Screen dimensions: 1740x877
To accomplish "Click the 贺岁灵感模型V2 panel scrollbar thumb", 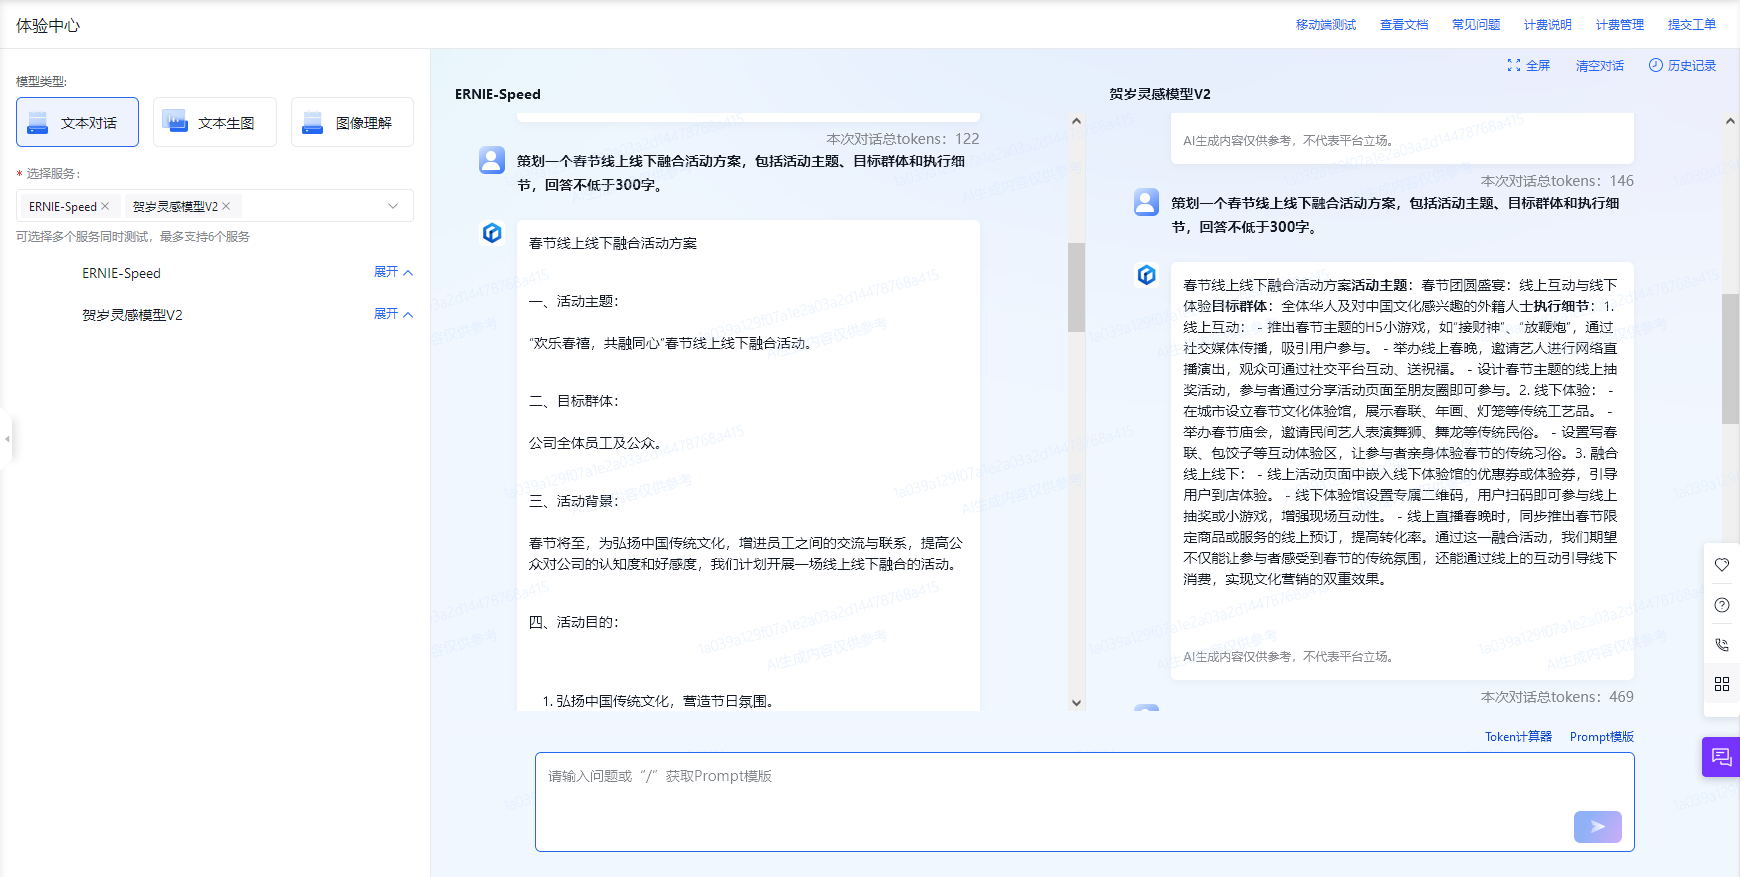I will click(x=1730, y=358).
